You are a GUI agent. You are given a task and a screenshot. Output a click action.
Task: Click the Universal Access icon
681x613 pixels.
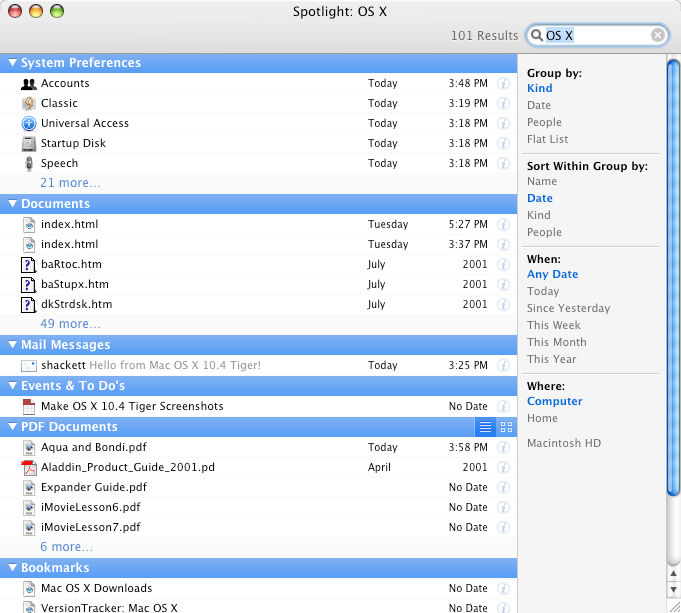click(29, 124)
